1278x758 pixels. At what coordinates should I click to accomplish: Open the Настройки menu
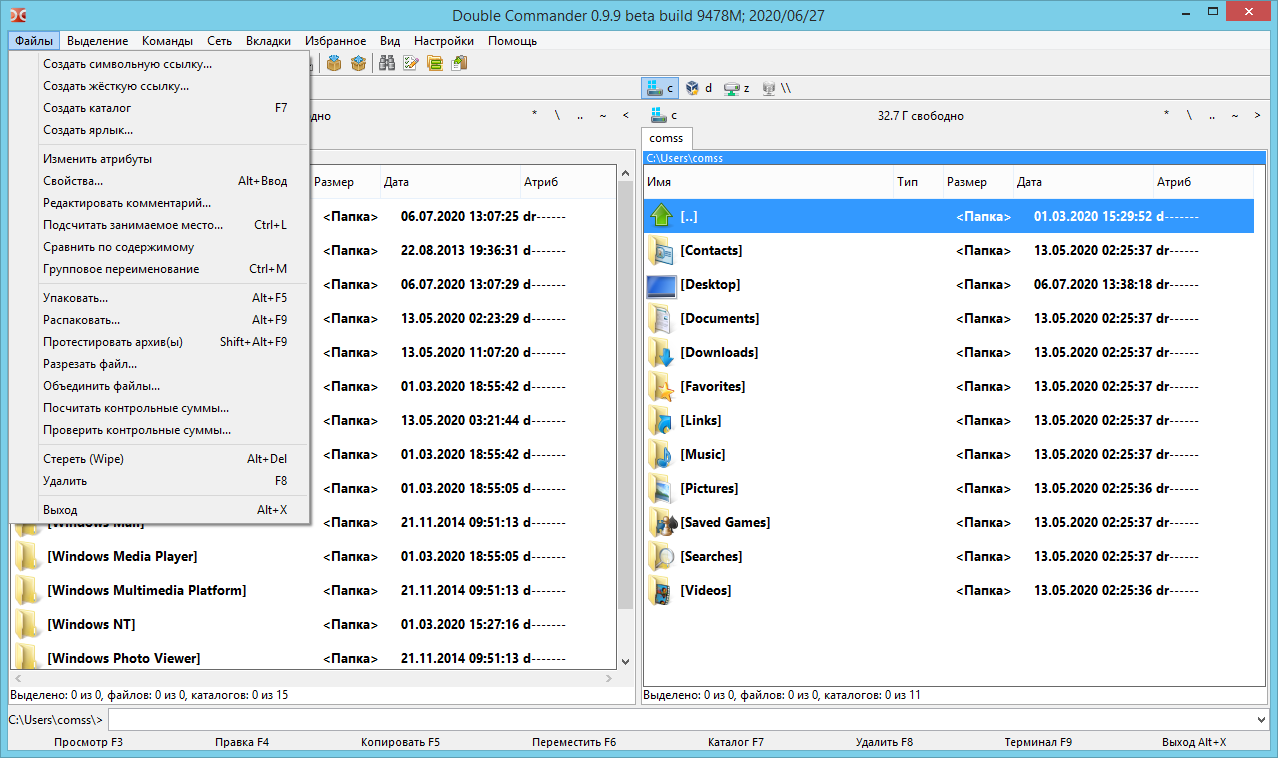tap(444, 41)
